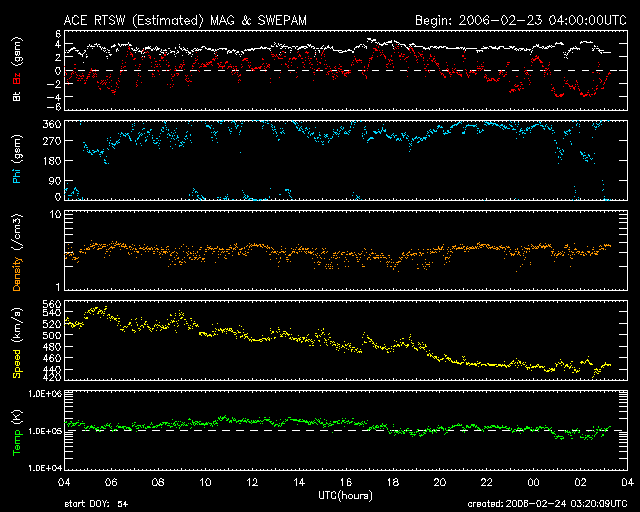Click the '1.0E+06' temperature tick label
Viewport: 640px width, 512px height.
pyautogui.click(x=45, y=394)
